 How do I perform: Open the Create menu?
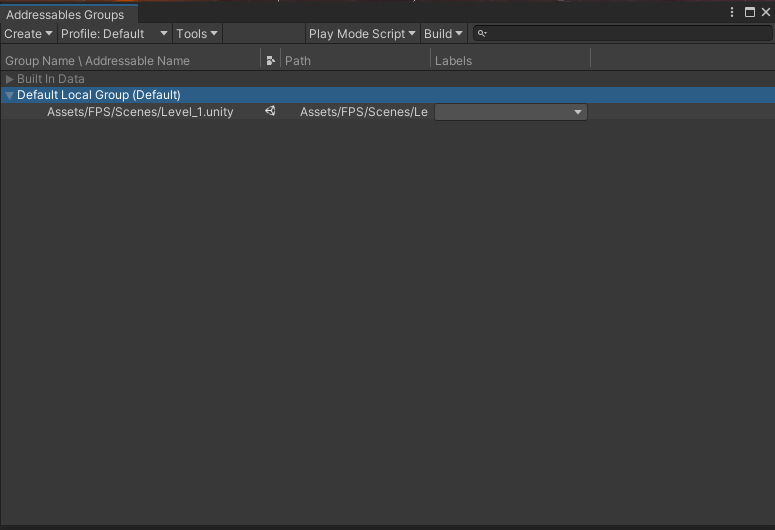coord(28,34)
